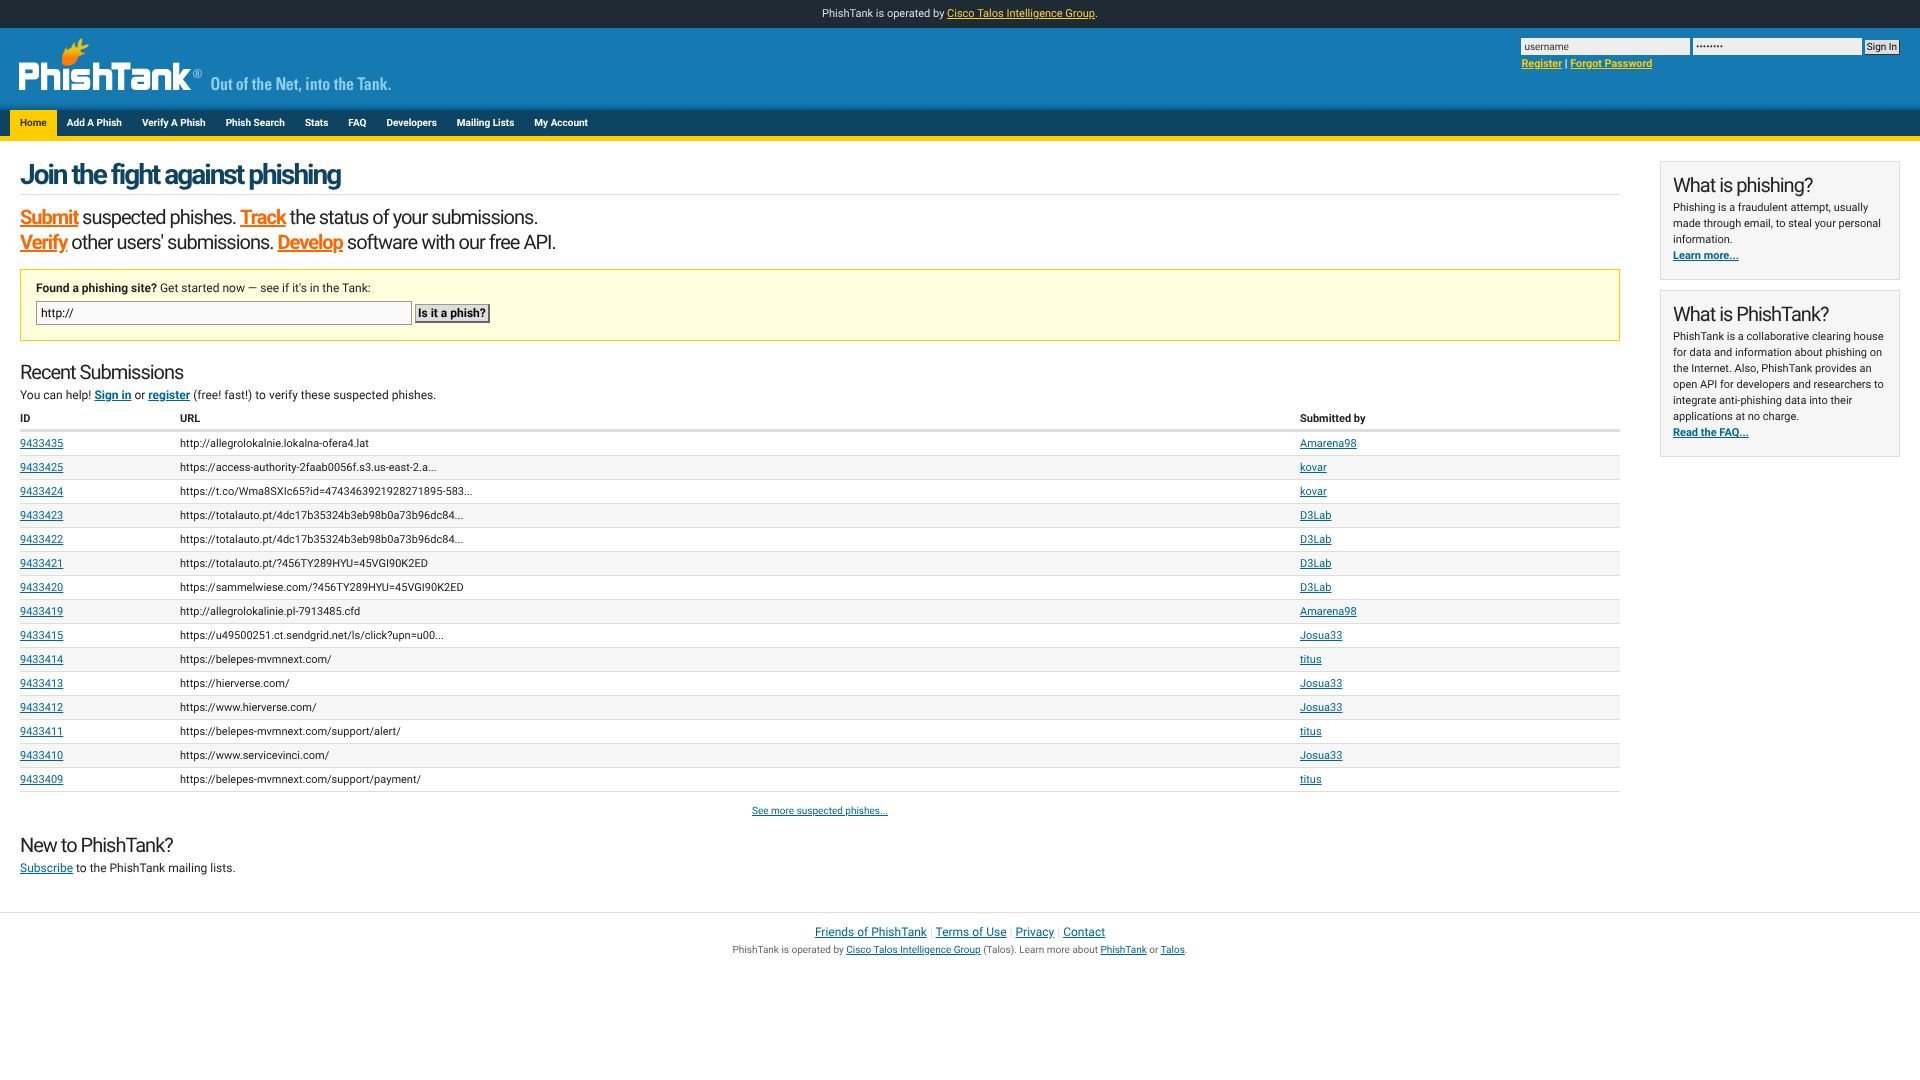Open submission ID 9433425
Viewport: 1920px width, 1080px height.
pos(41,468)
